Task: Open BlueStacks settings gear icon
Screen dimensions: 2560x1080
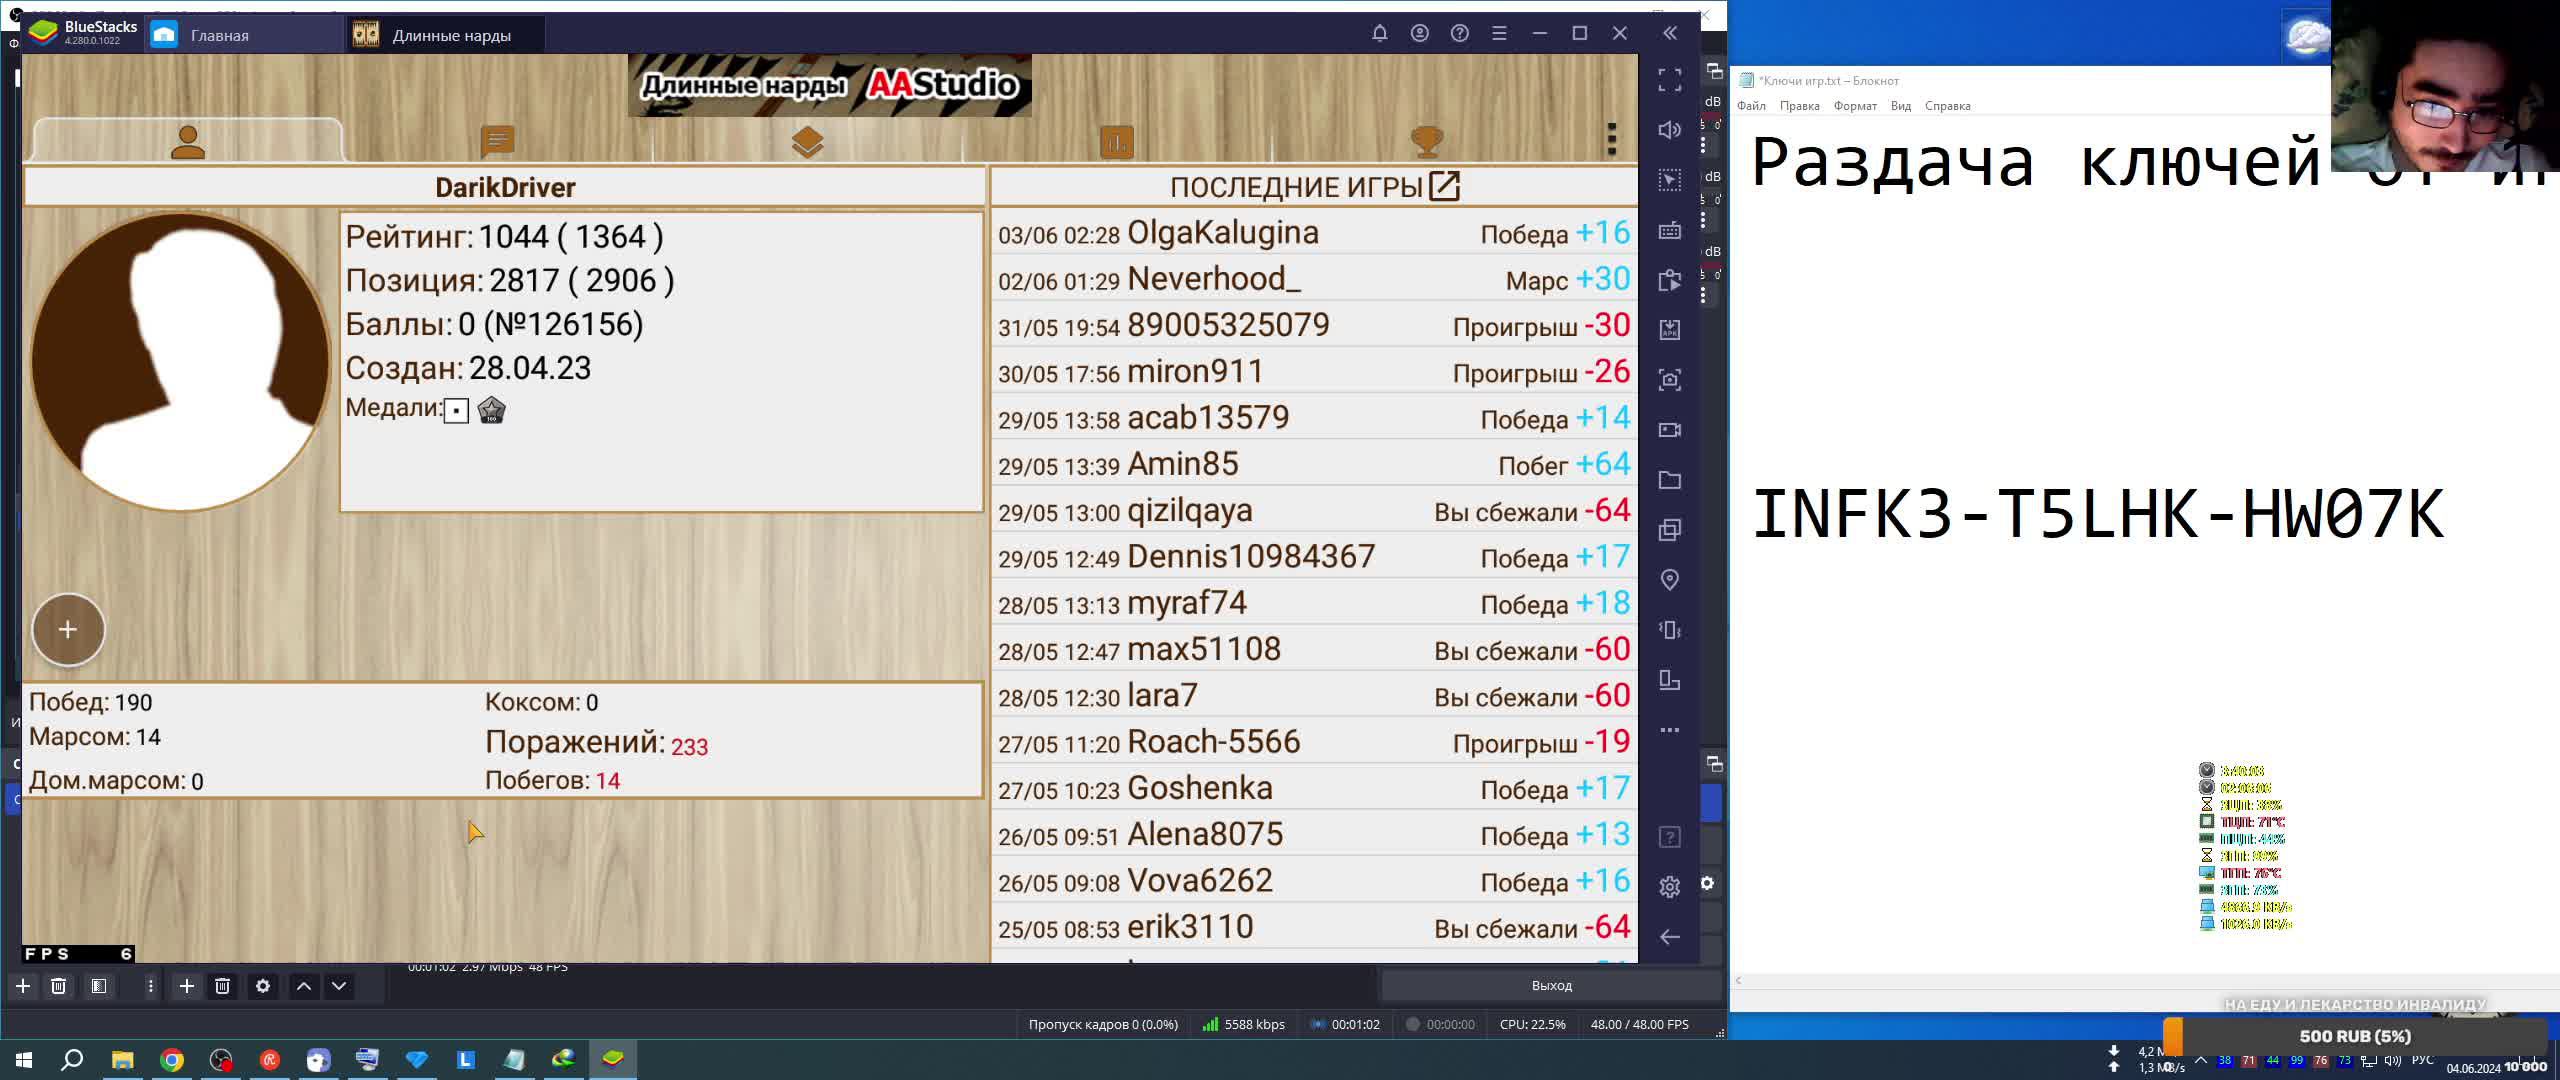Action: [1669, 887]
